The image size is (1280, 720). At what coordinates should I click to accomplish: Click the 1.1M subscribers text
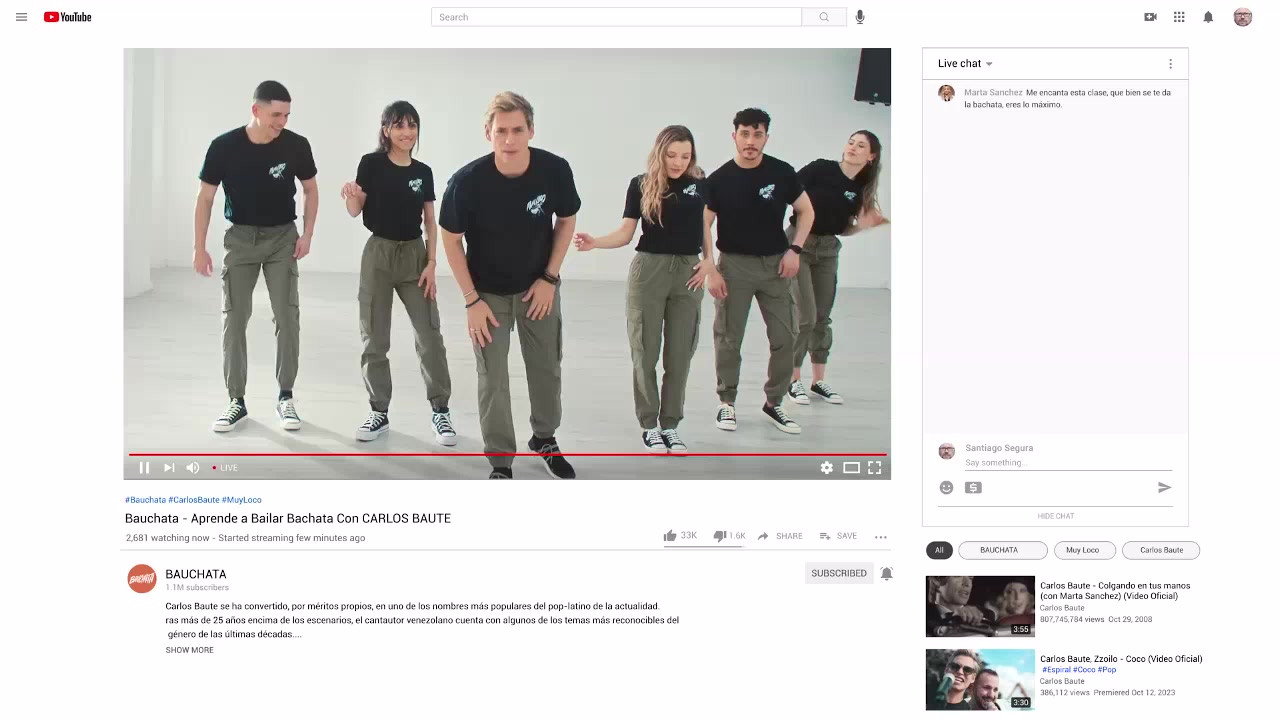(197, 588)
